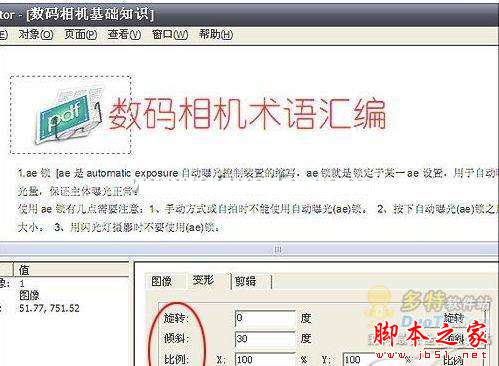Image resolution: width=499 pixels, height=366 pixels.
Task: Select the pdf logo image in the document
Action: click(70, 115)
